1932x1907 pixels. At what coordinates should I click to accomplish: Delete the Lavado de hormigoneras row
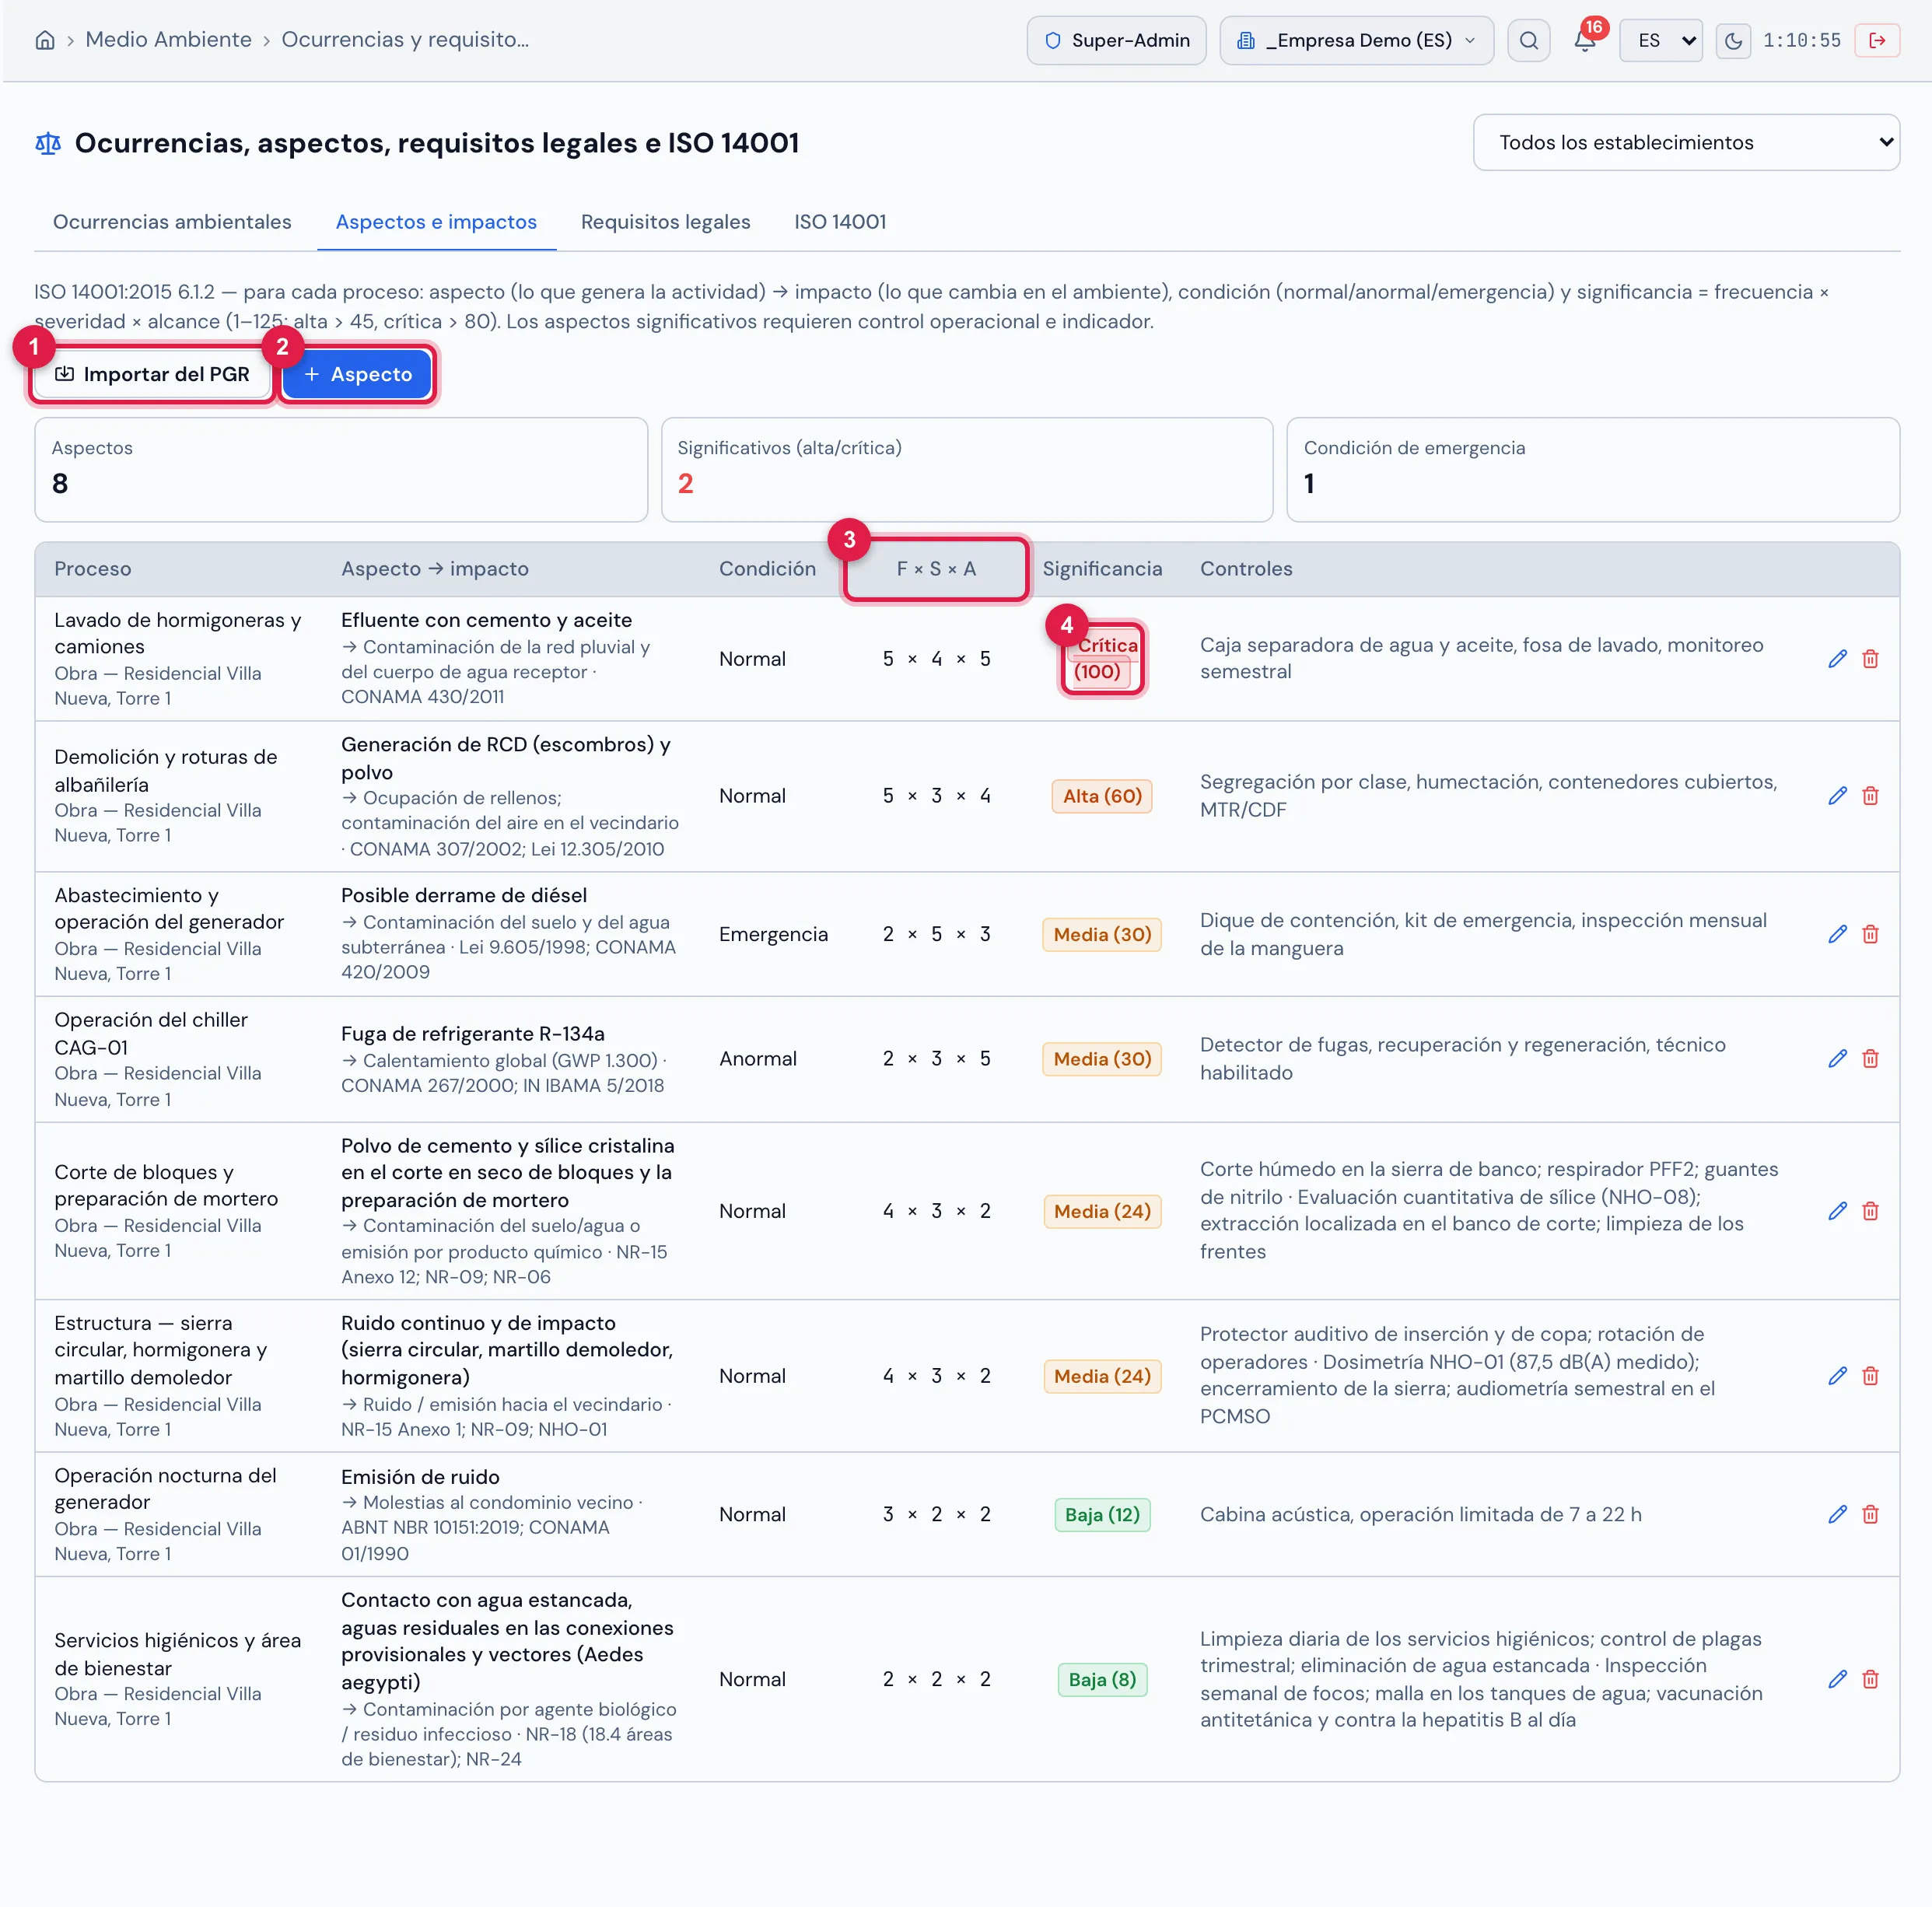pyautogui.click(x=1870, y=659)
